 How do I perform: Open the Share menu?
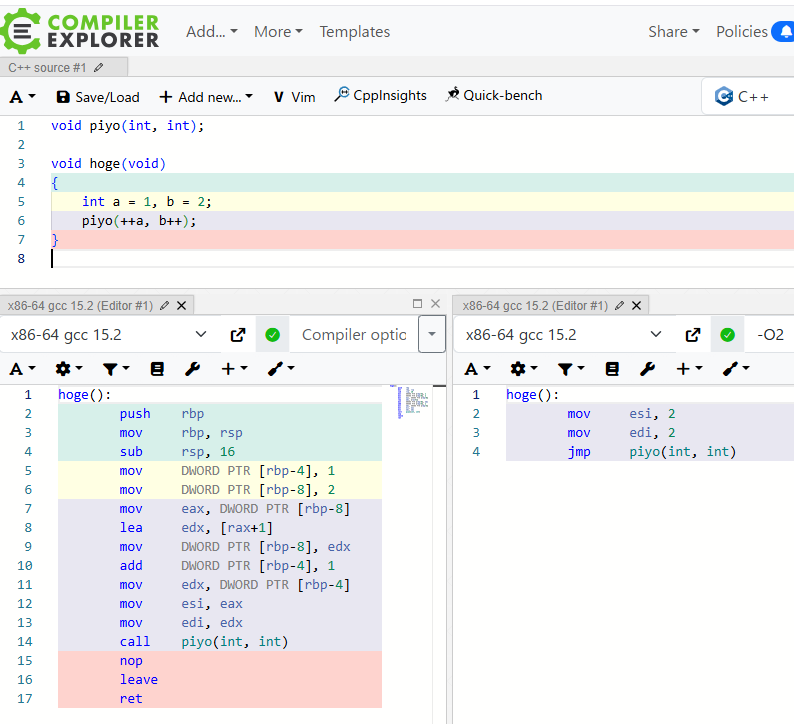[x=673, y=31]
